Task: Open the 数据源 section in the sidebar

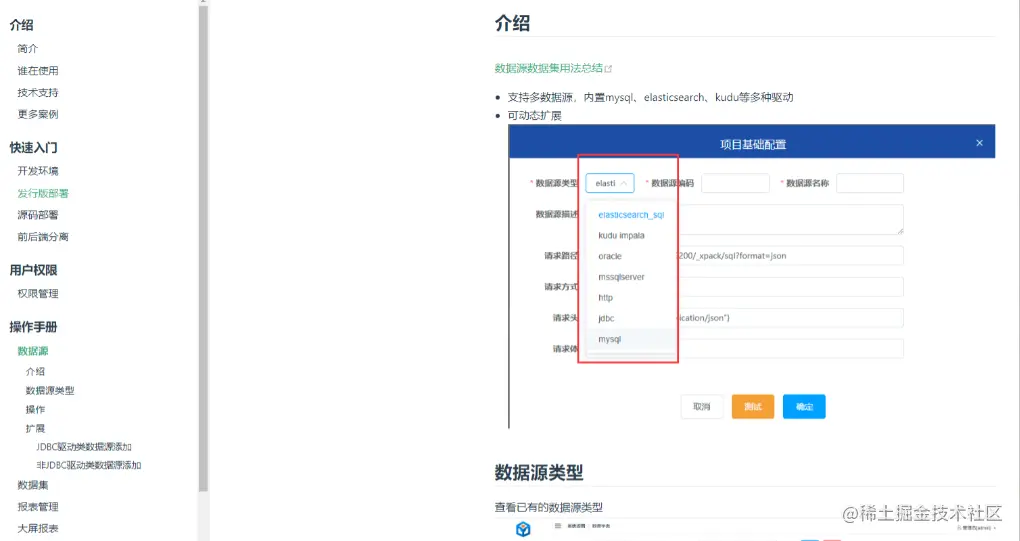Action: pos(33,351)
